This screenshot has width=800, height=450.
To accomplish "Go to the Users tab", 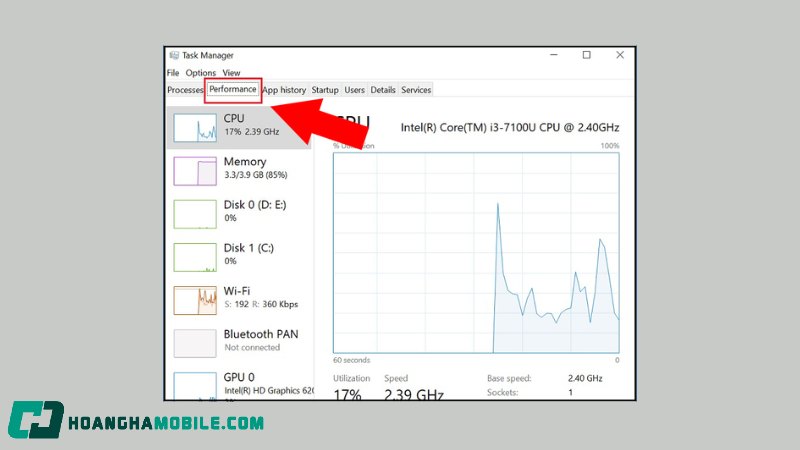I will (x=354, y=90).
